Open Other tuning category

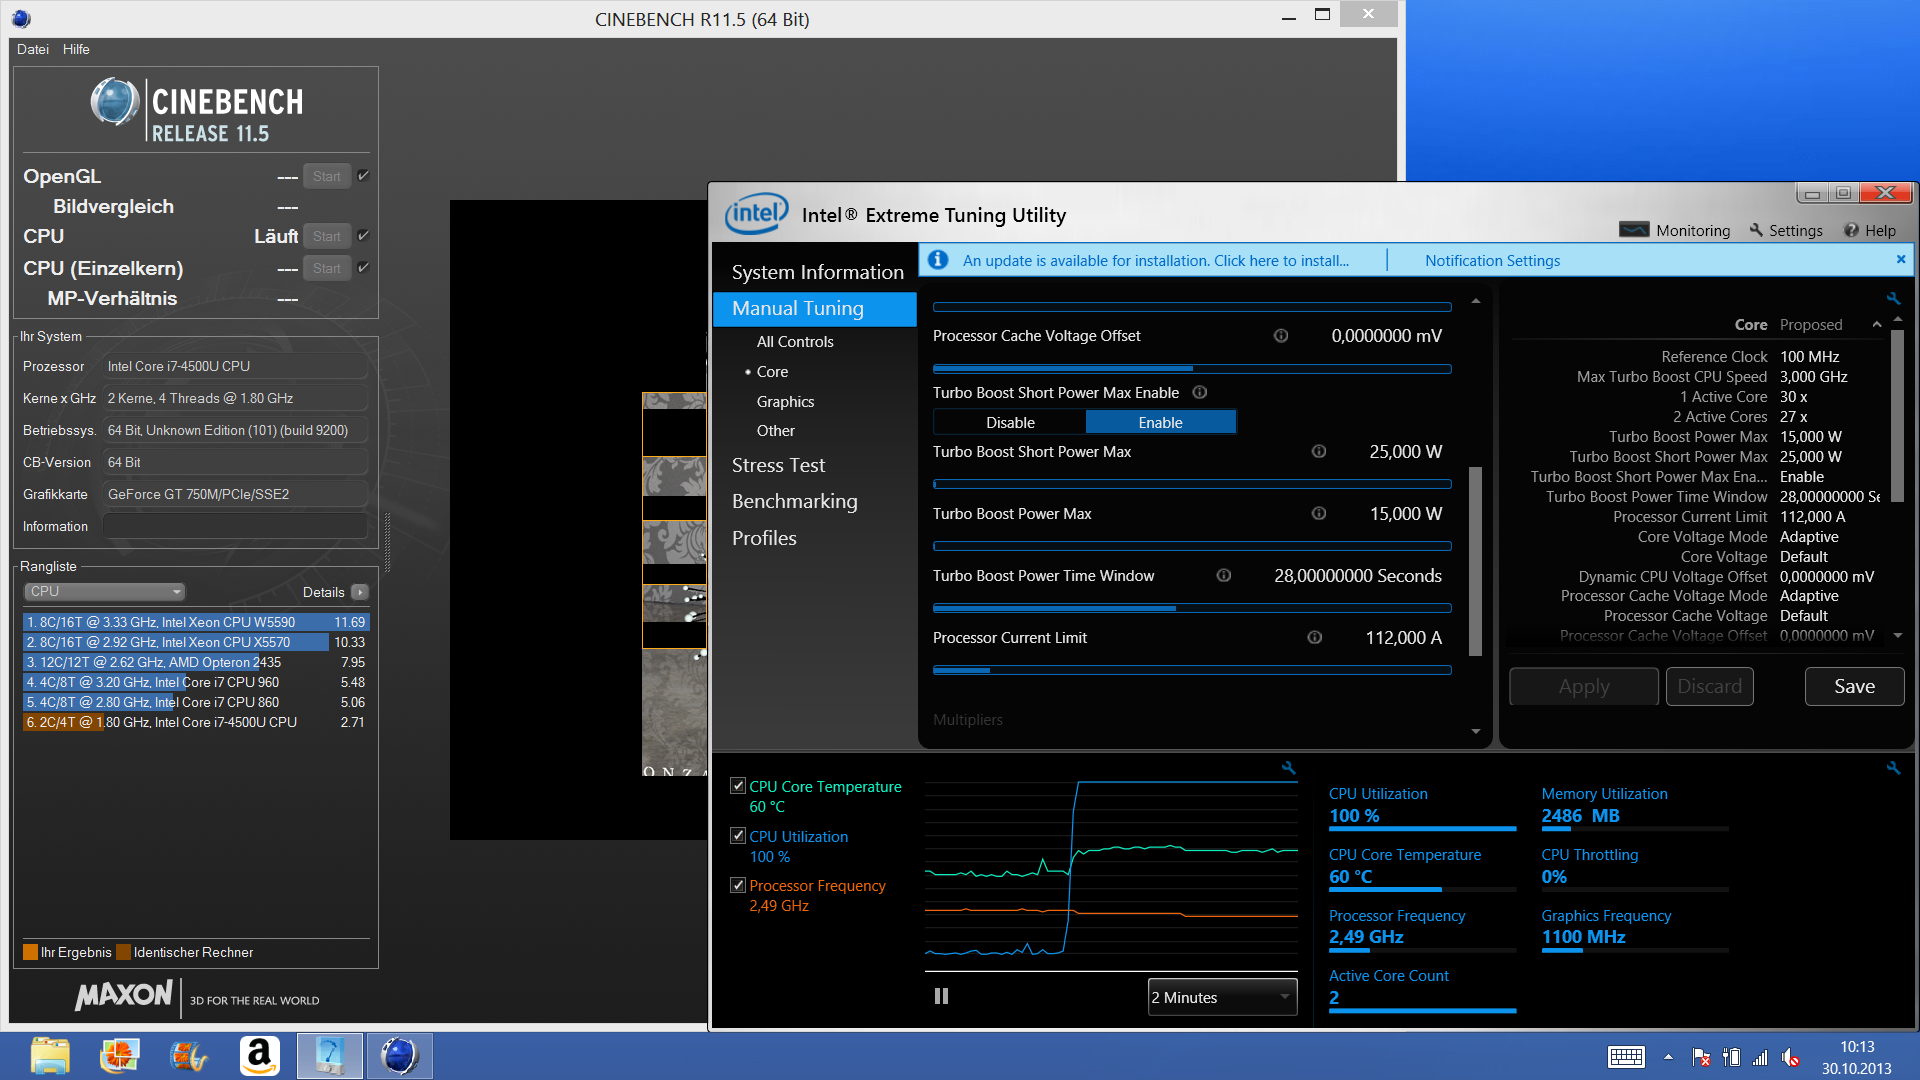(x=776, y=431)
